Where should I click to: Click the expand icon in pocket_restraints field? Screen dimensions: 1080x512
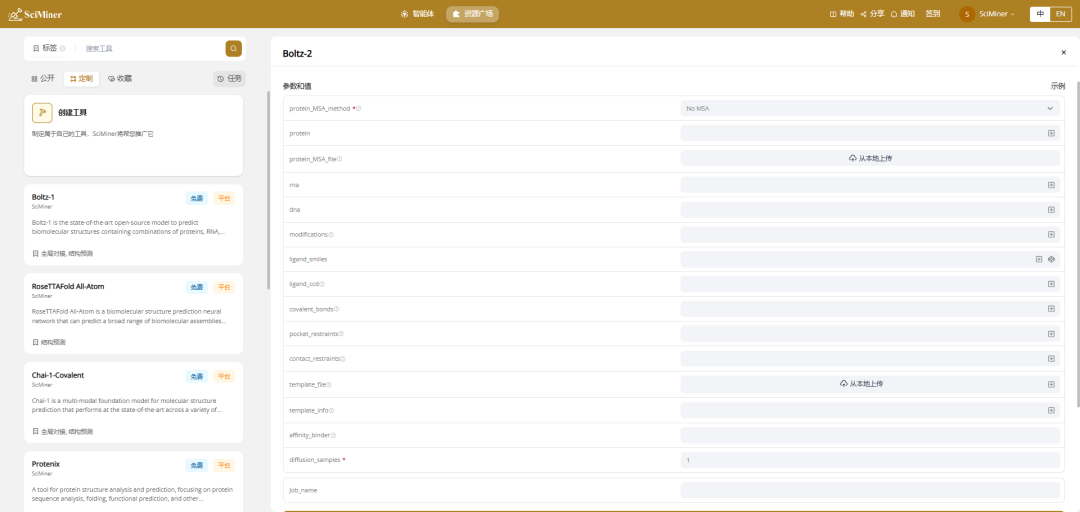coord(1051,334)
